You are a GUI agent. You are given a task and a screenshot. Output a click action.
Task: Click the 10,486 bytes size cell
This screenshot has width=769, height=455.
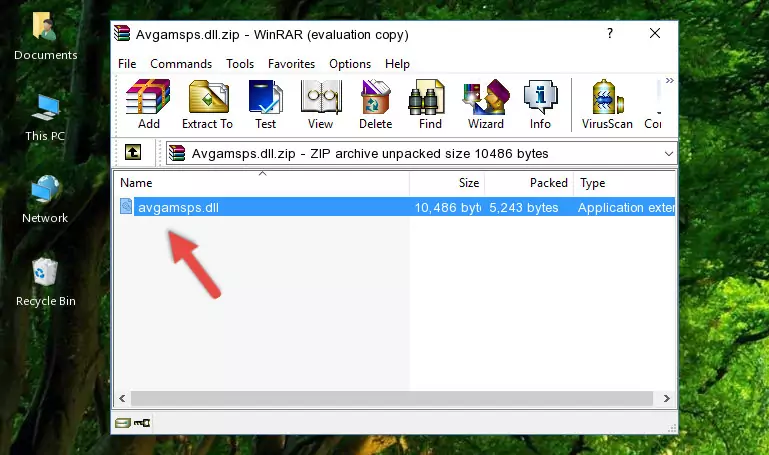point(447,207)
